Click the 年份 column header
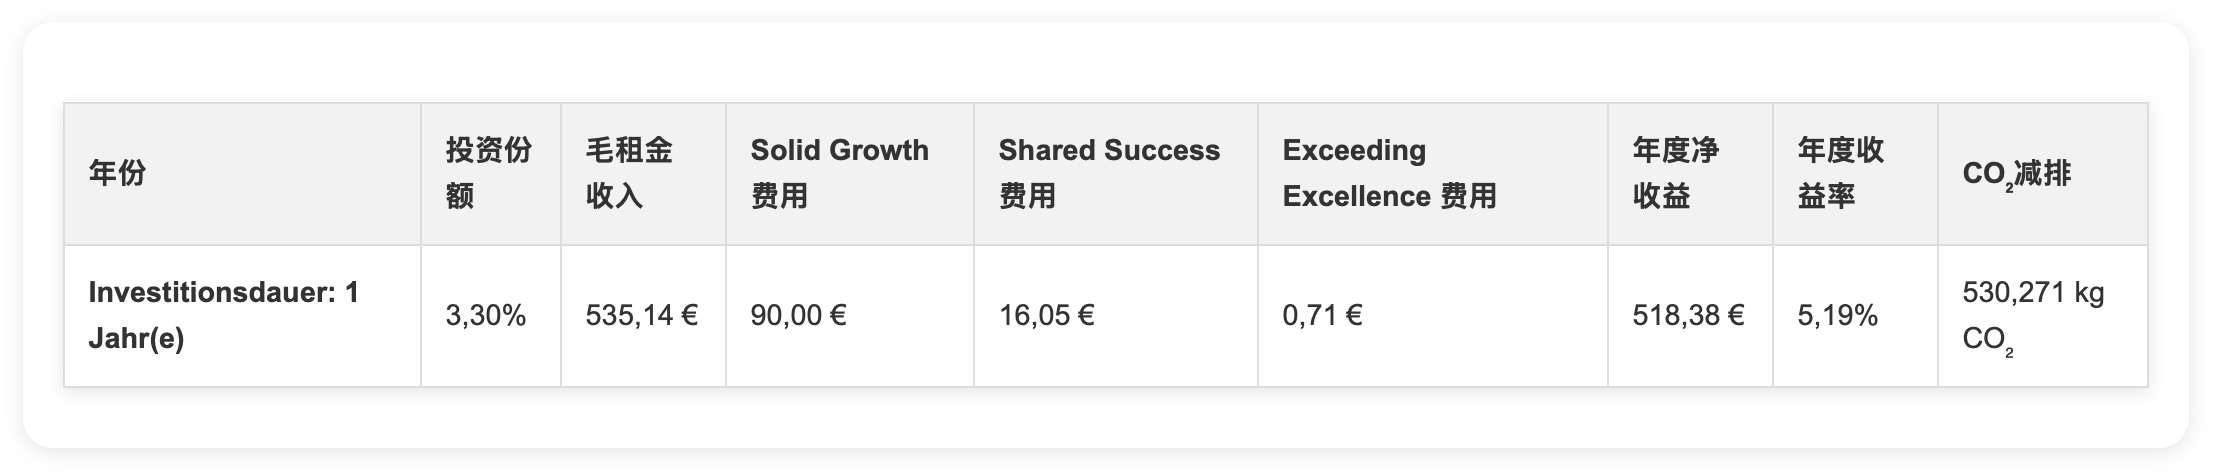 118,174
